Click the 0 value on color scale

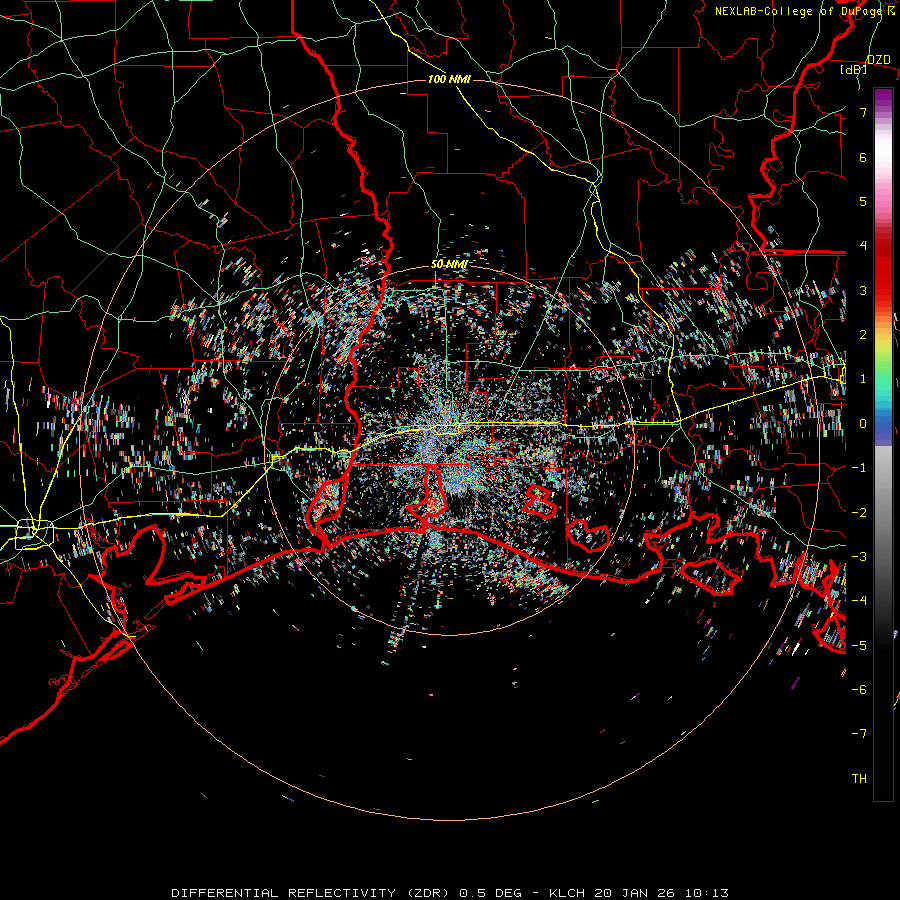(x=863, y=424)
